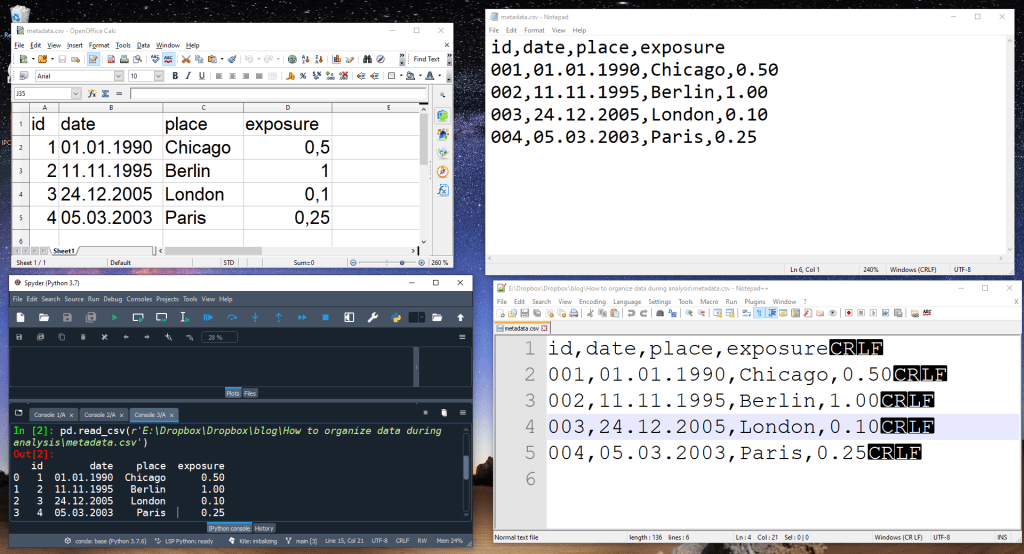Click the Sum sigma icon in Calc
This screenshot has height=554, width=1024.
click(x=104, y=94)
